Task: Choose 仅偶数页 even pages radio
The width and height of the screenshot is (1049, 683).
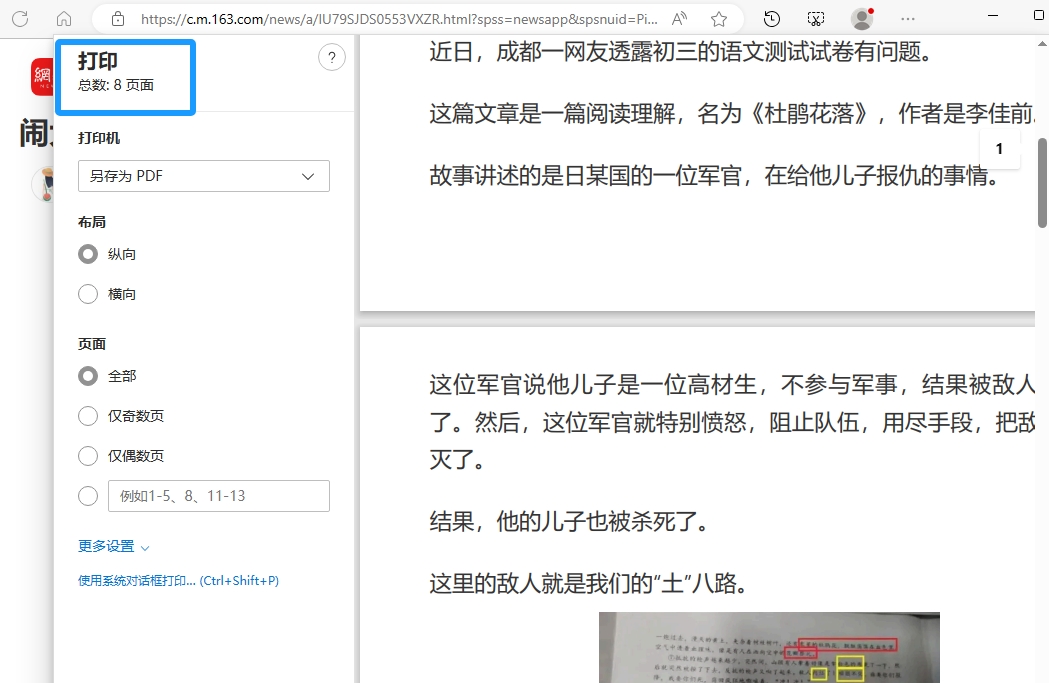Action: pyautogui.click(x=88, y=456)
